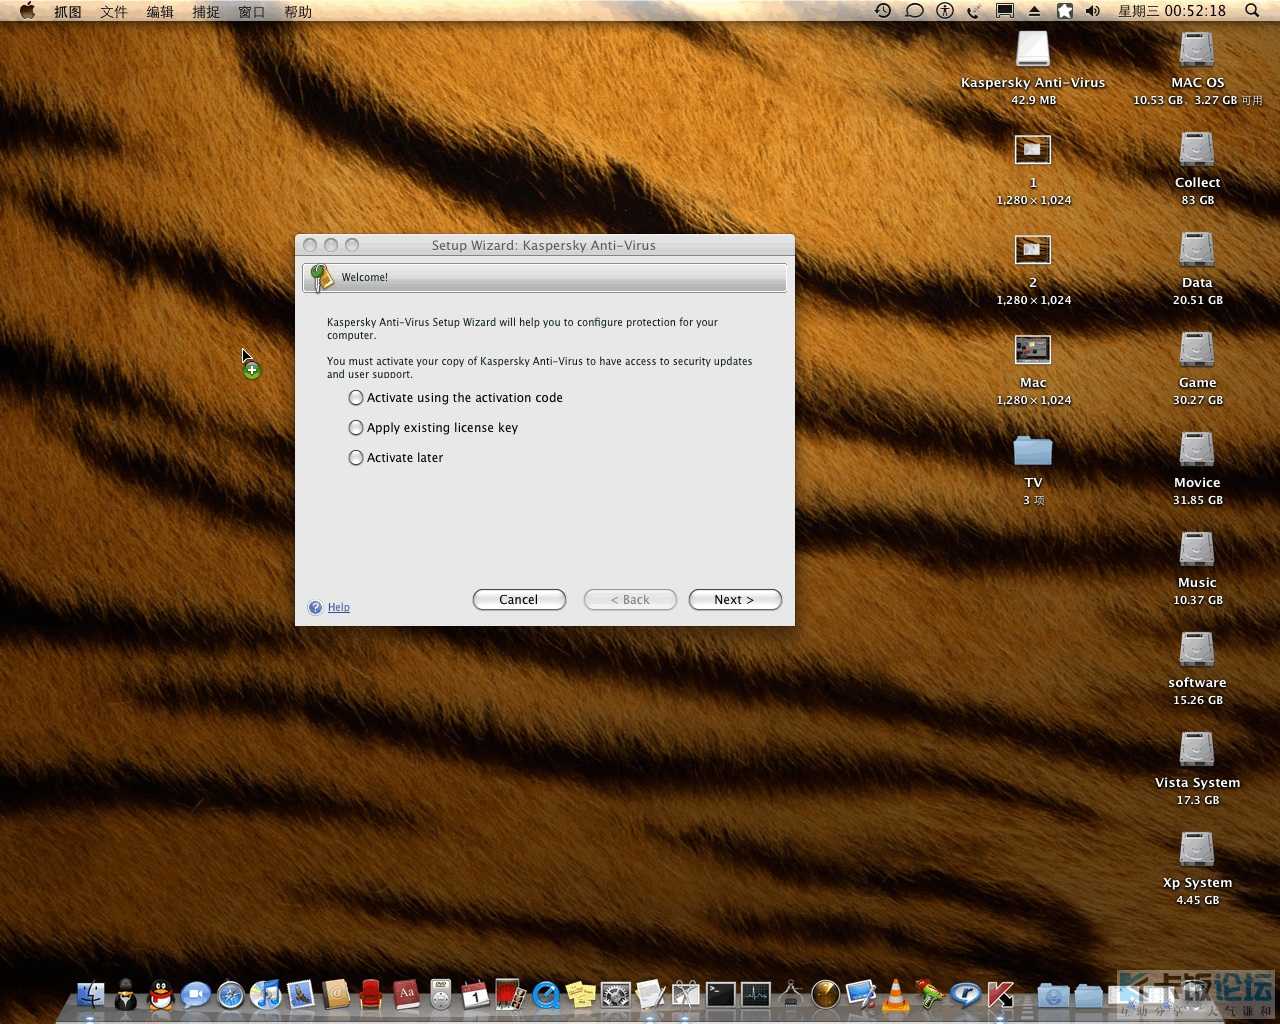Launch iChat from the Dock

[196, 994]
